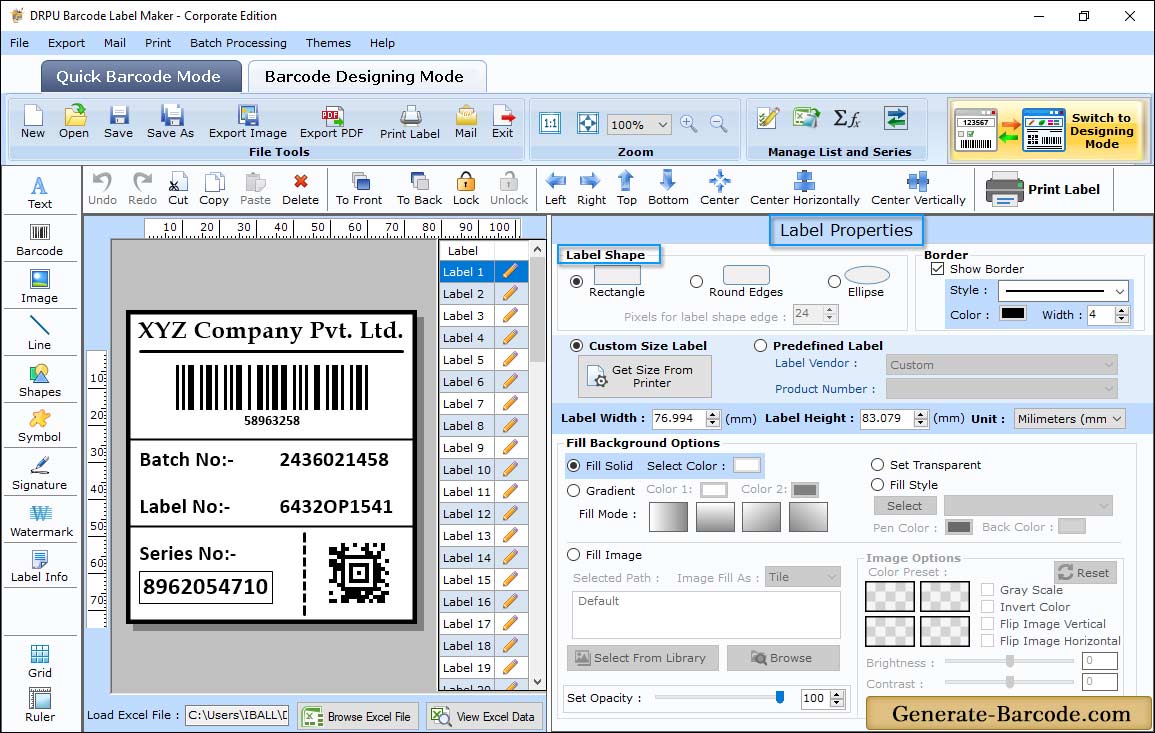Click the zoom in magnifier icon

pos(689,124)
